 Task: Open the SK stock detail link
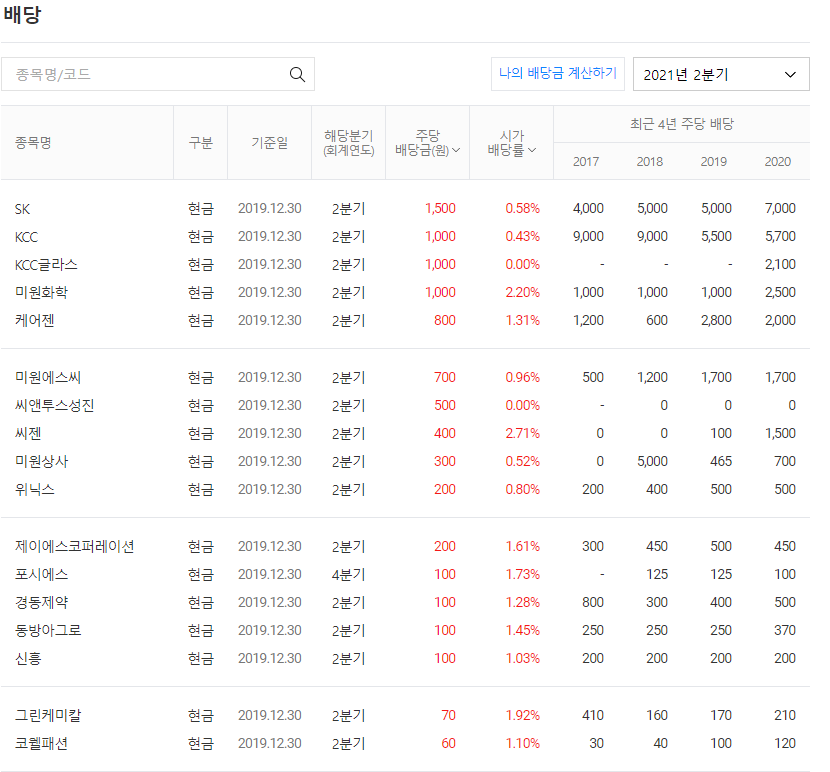[x=22, y=209]
